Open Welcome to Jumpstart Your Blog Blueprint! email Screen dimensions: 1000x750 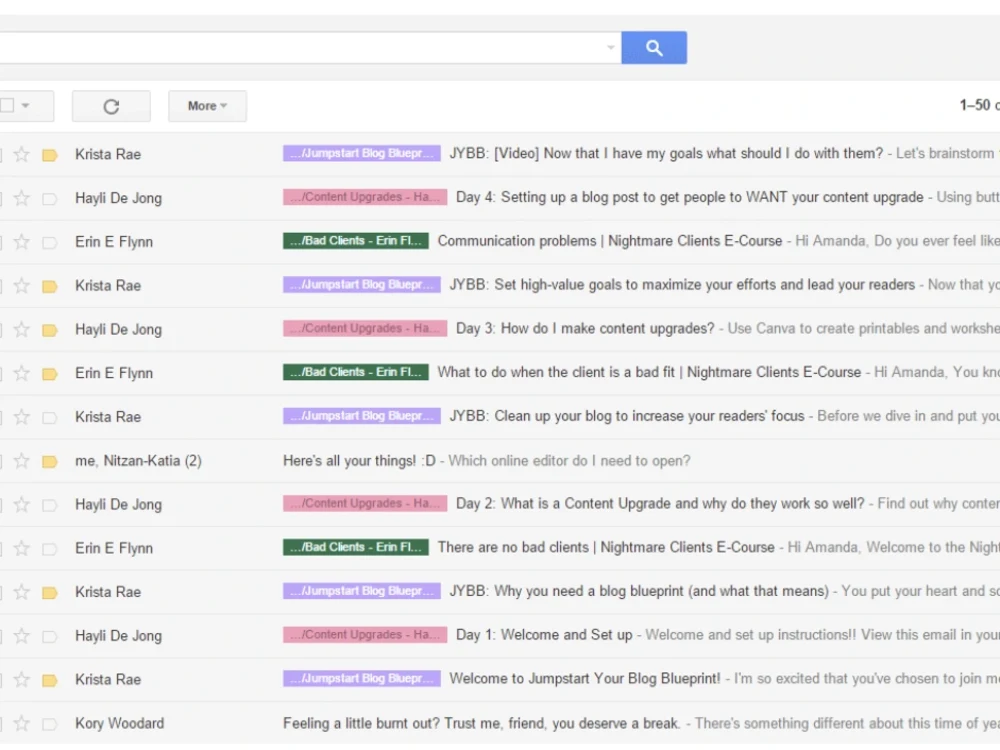coord(585,678)
